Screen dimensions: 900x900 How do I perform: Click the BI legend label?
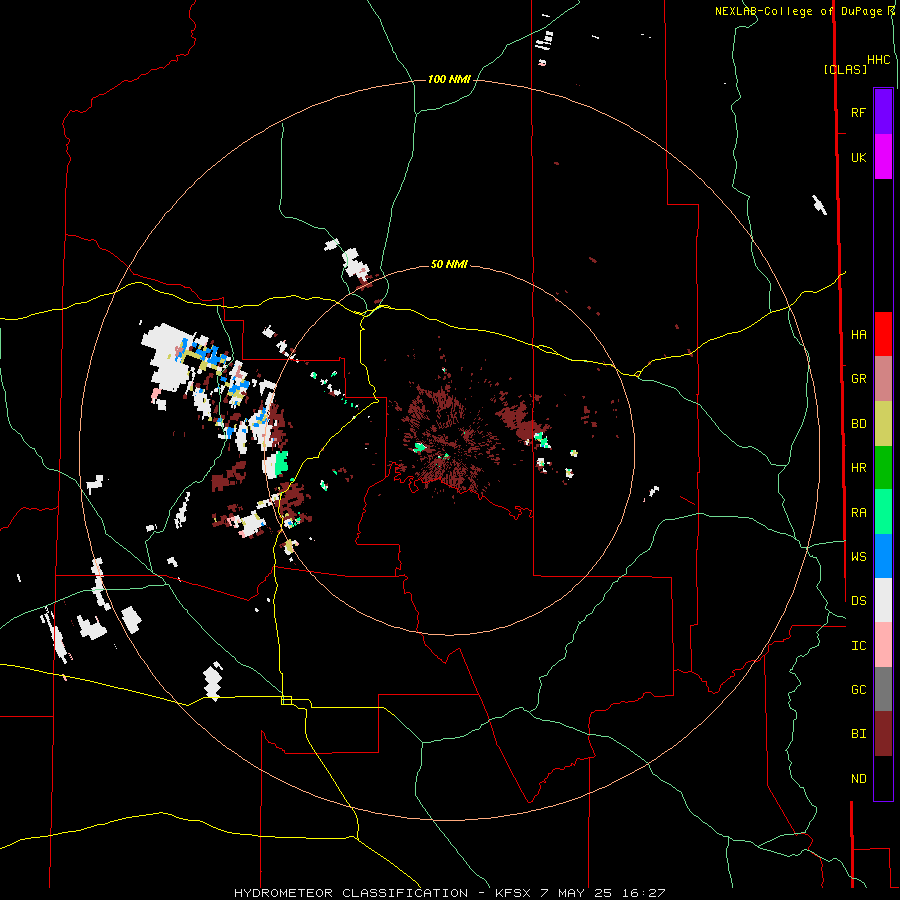point(858,734)
